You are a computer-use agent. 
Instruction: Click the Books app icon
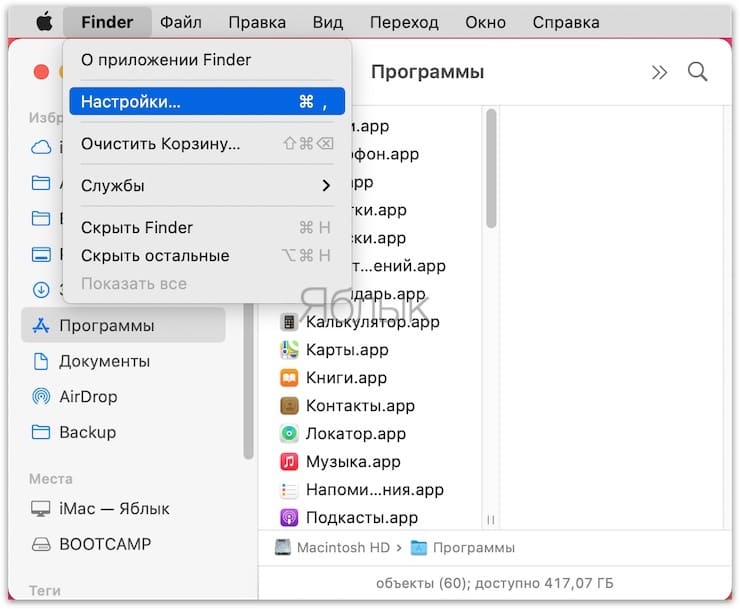(289, 378)
